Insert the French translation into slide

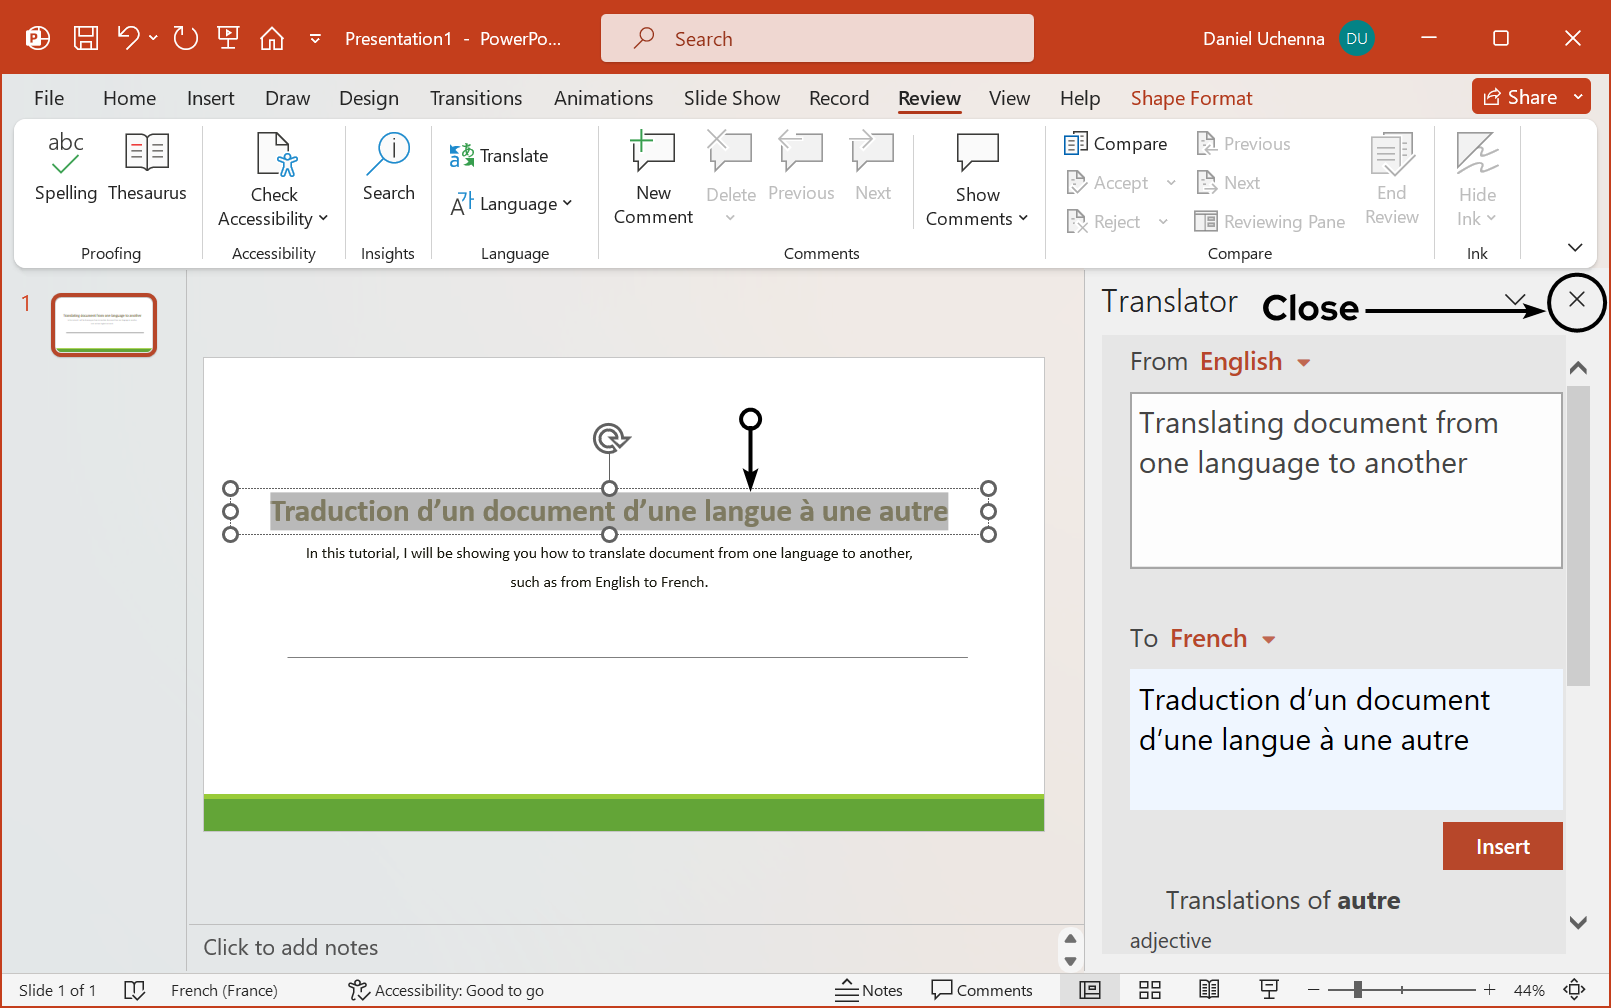click(x=1502, y=845)
